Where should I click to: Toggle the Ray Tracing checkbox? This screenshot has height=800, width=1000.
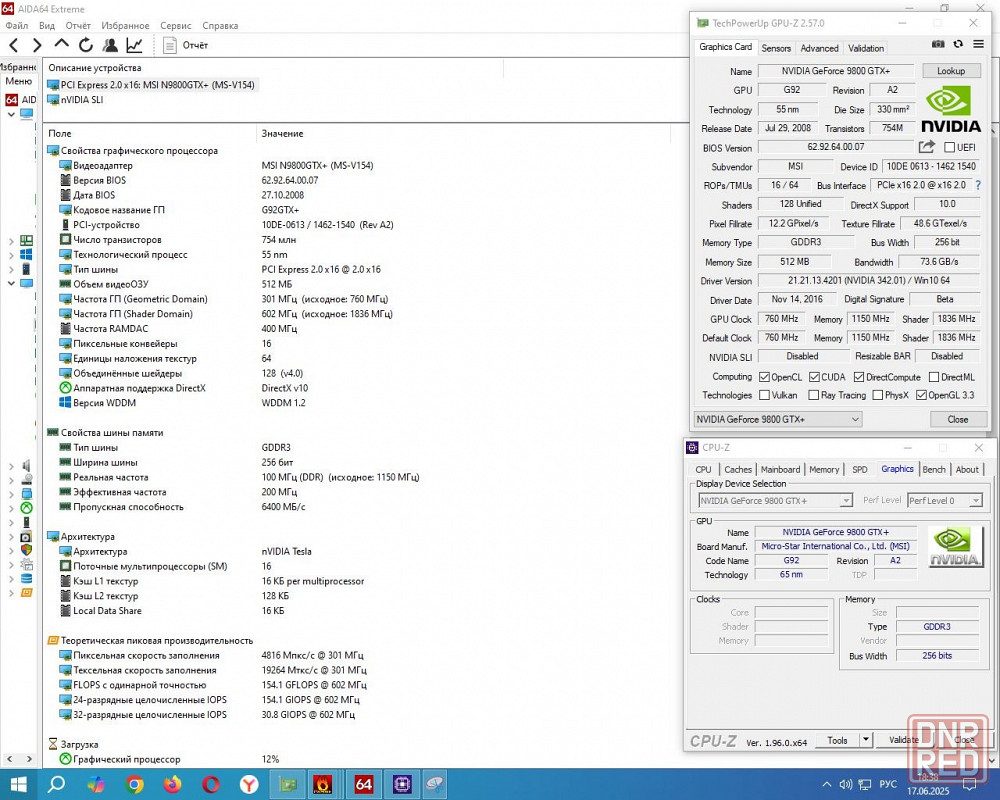[x=814, y=395]
